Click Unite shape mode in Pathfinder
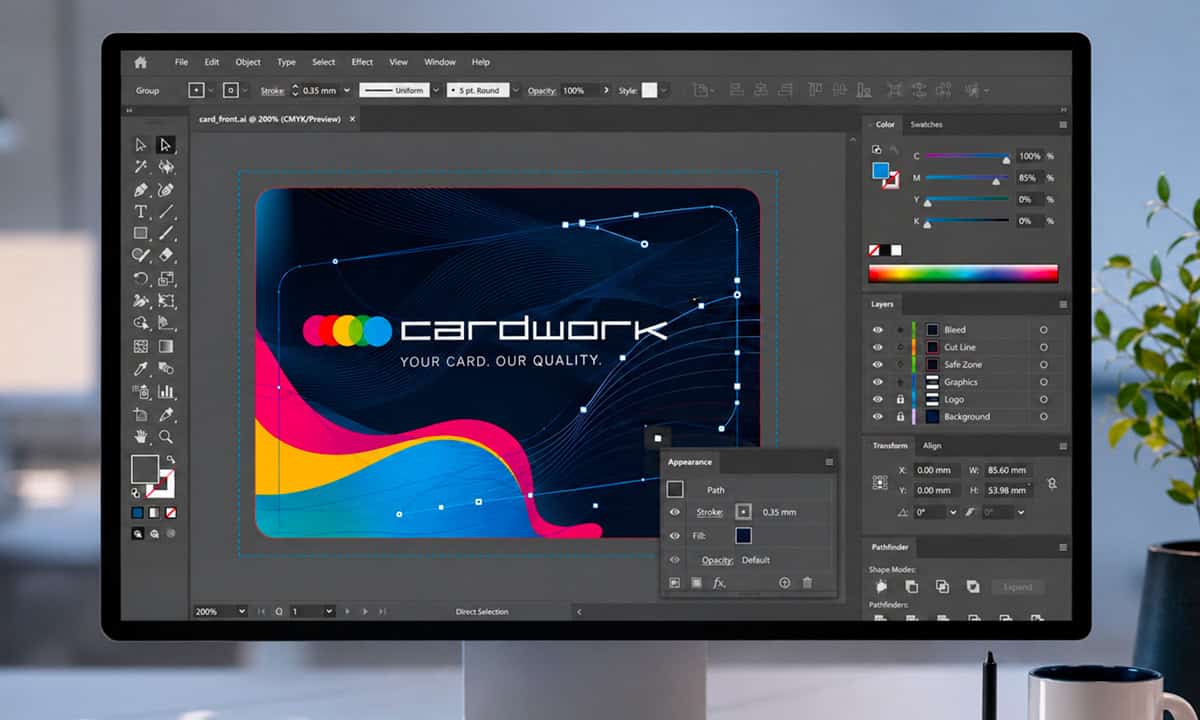The width and height of the screenshot is (1200, 720). coord(881,587)
